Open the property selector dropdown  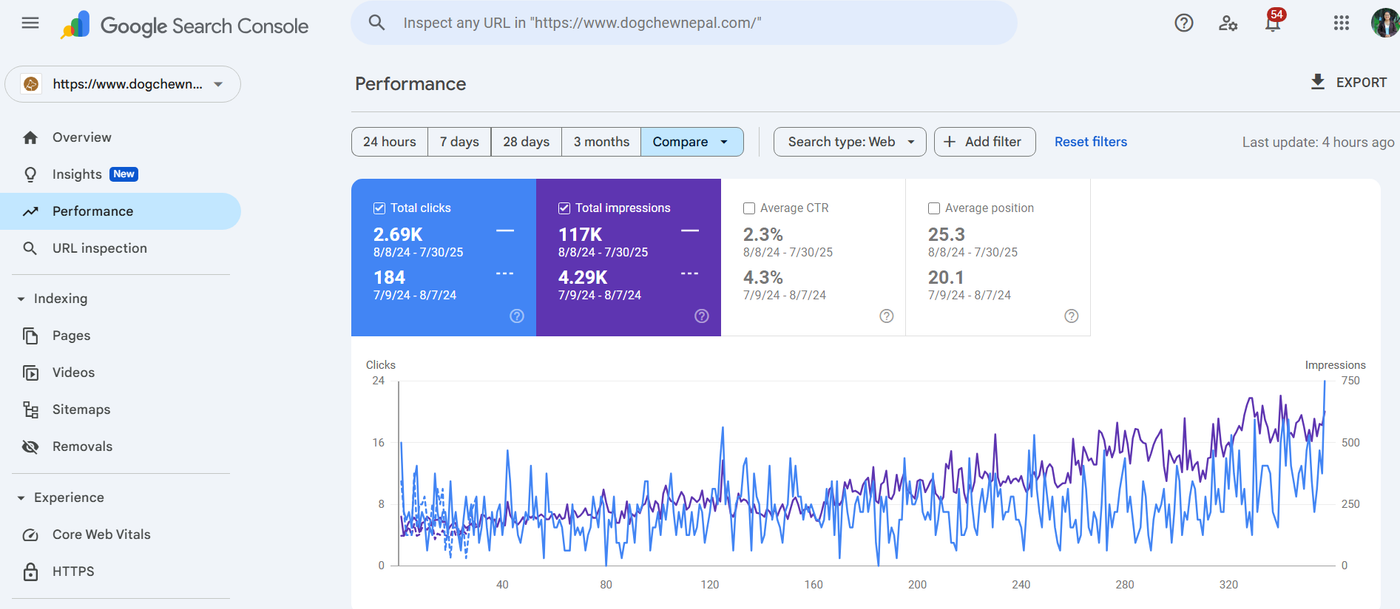[123, 84]
